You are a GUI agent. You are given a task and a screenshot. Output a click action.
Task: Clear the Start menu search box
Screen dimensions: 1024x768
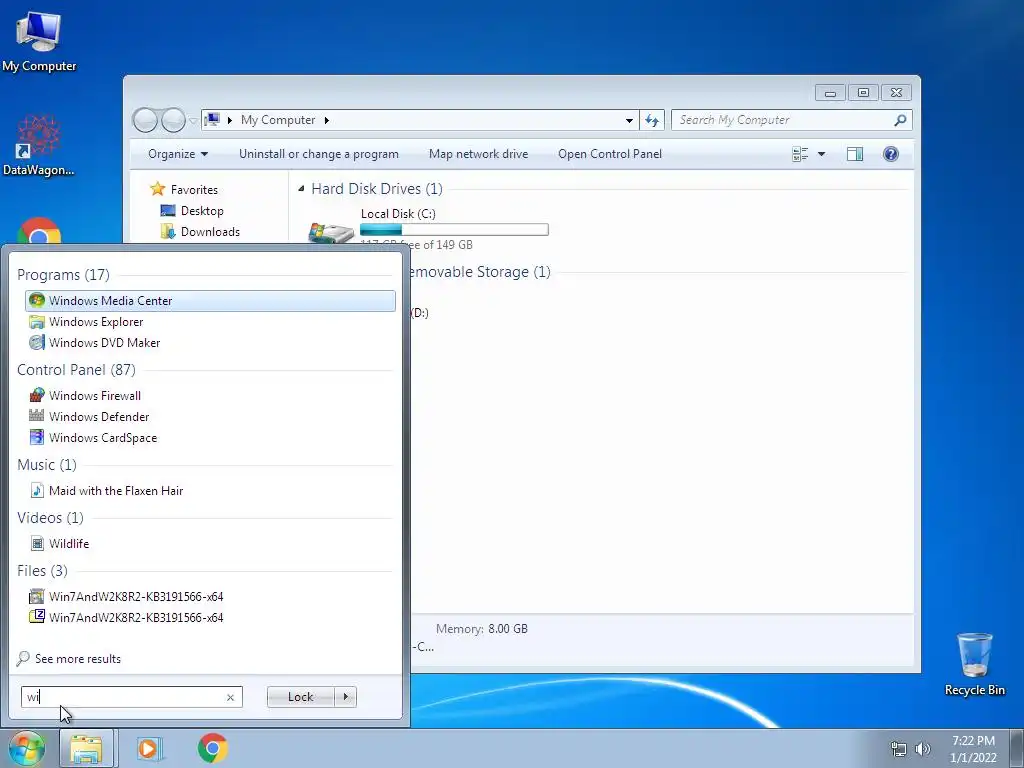(230, 697)
